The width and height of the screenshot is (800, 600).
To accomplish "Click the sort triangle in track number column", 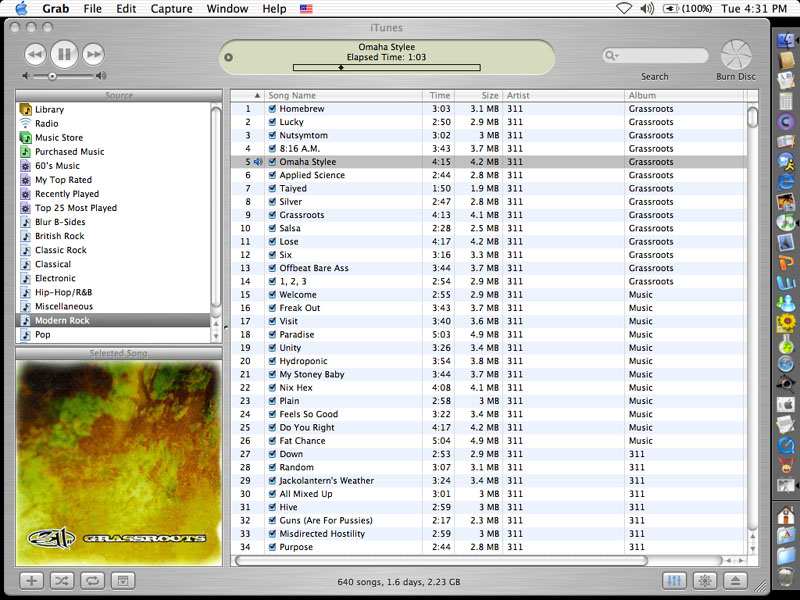I will pos(257,96).
